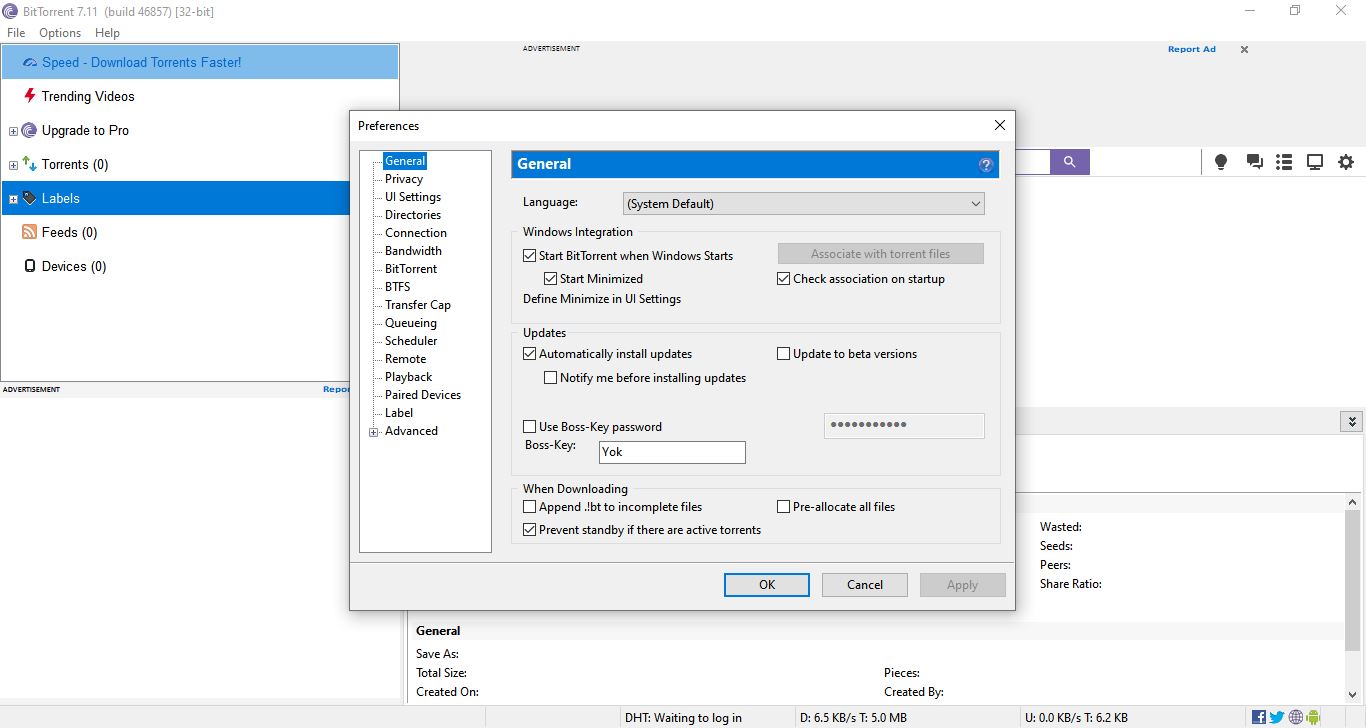Click the Labels tag icon
The height and width of the screenshot is (728, 1366).
[x=29, y=198]
